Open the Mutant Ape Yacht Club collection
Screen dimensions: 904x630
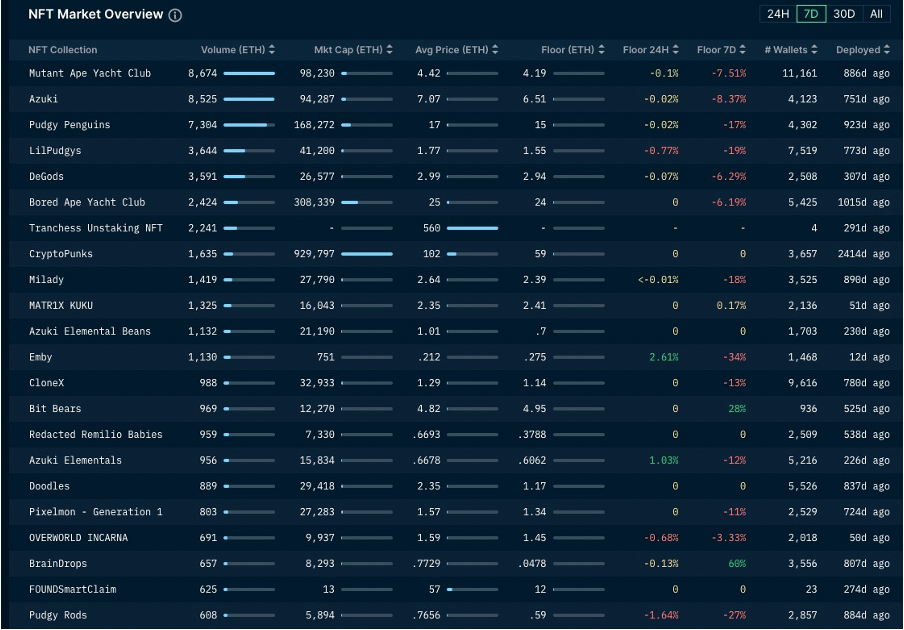[90, 73]
